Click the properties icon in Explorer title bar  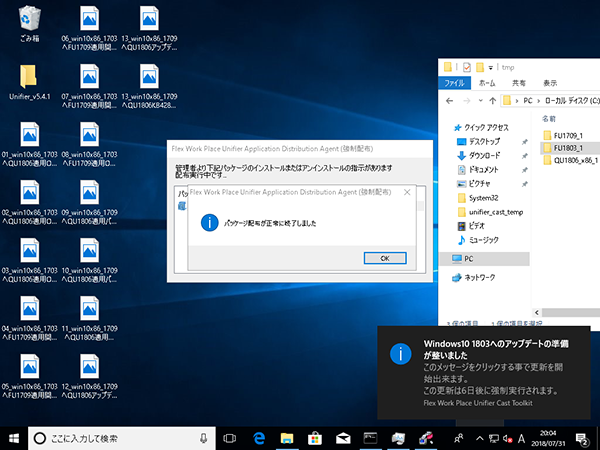467,67
